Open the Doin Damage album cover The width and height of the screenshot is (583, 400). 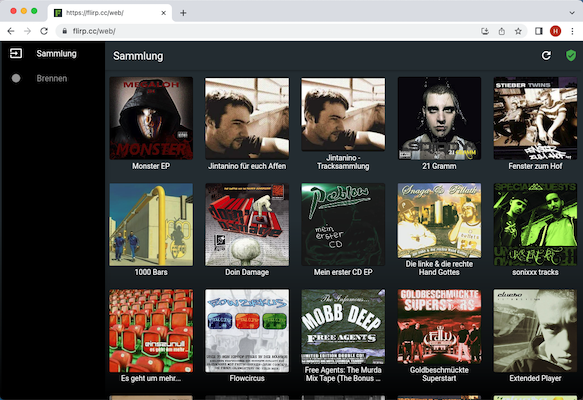247,225
